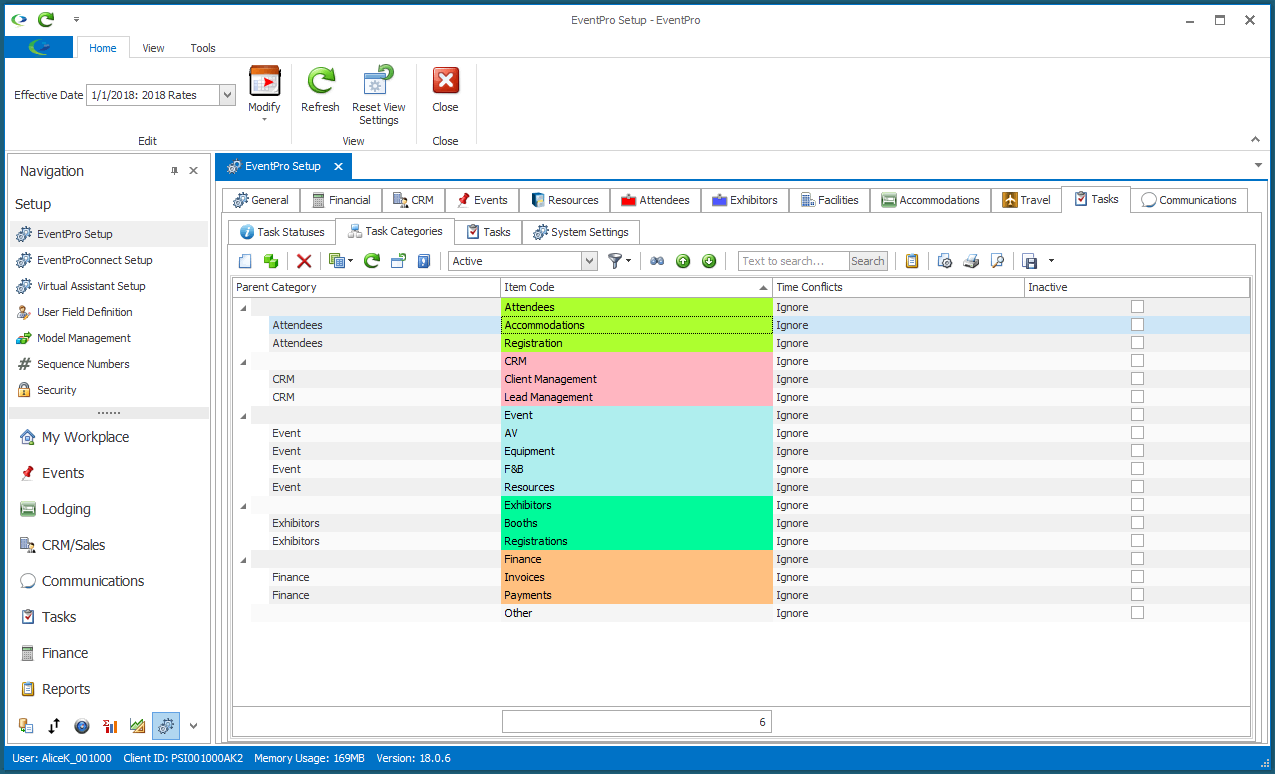Toggle Inactive checkbox for AV row

[x=1137, y=433]
